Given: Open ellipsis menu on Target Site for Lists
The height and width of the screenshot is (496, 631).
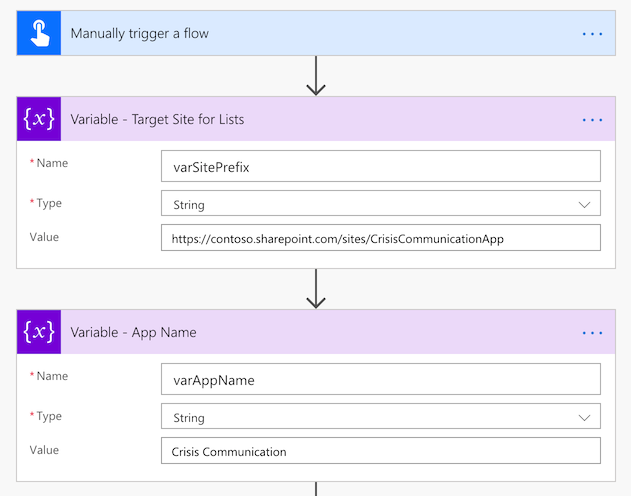Looking at the screenshot, I should pyautogui.click(x=592, y=119).
